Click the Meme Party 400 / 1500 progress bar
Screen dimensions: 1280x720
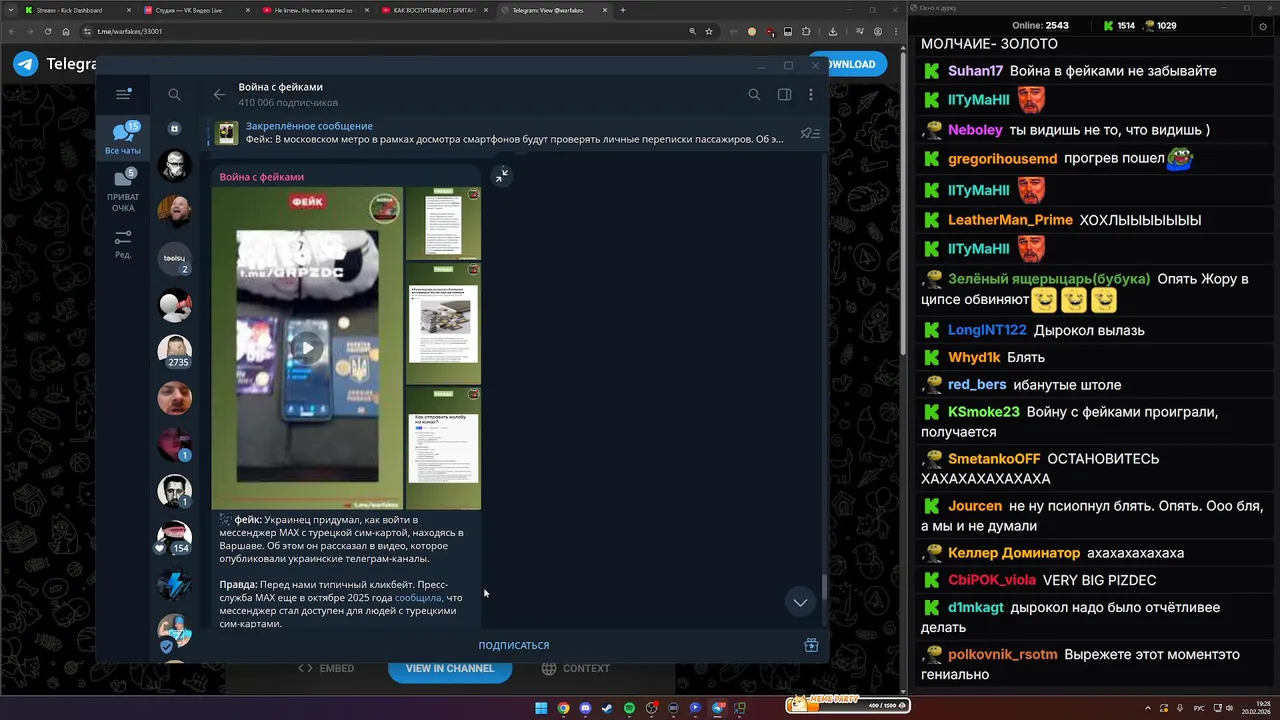coord(848,705)
